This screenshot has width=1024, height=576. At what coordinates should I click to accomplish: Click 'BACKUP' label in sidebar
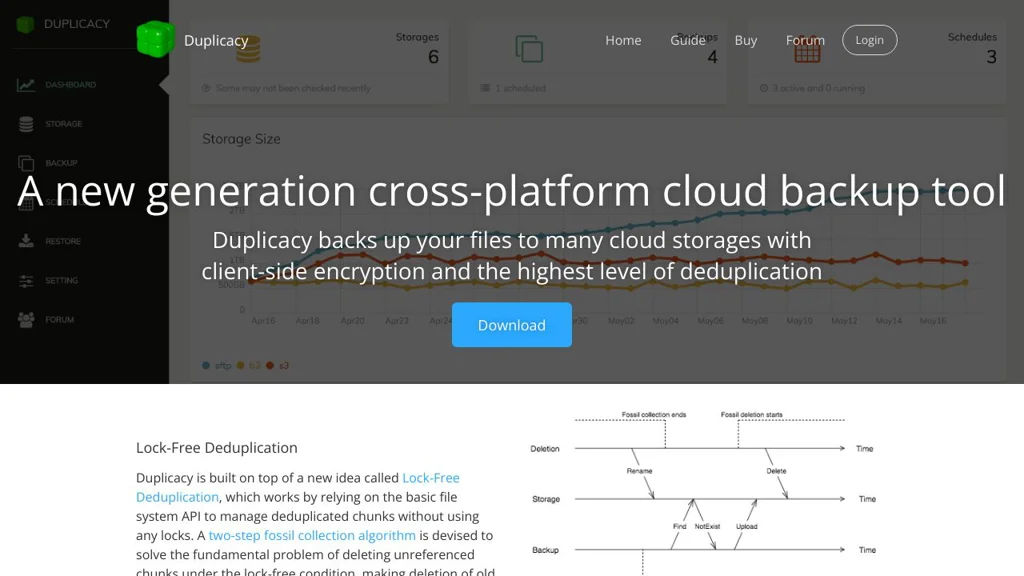pos(61,163)
